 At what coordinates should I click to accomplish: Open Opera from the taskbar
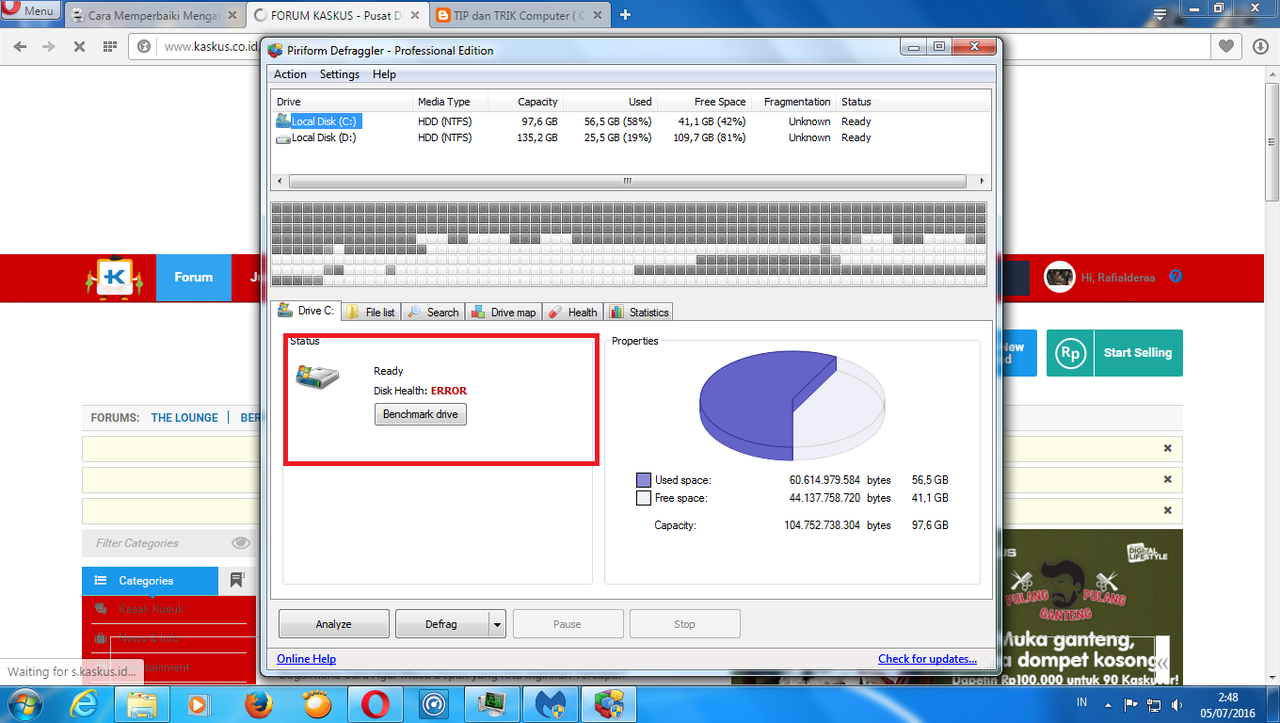(376, 704)
